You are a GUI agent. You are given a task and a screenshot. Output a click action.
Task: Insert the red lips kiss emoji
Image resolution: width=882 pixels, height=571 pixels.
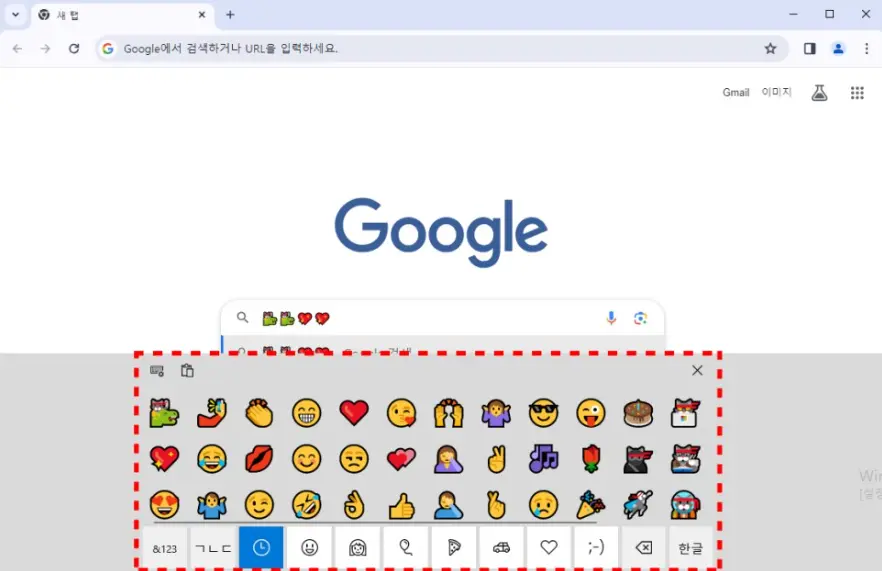coord(259,459)
